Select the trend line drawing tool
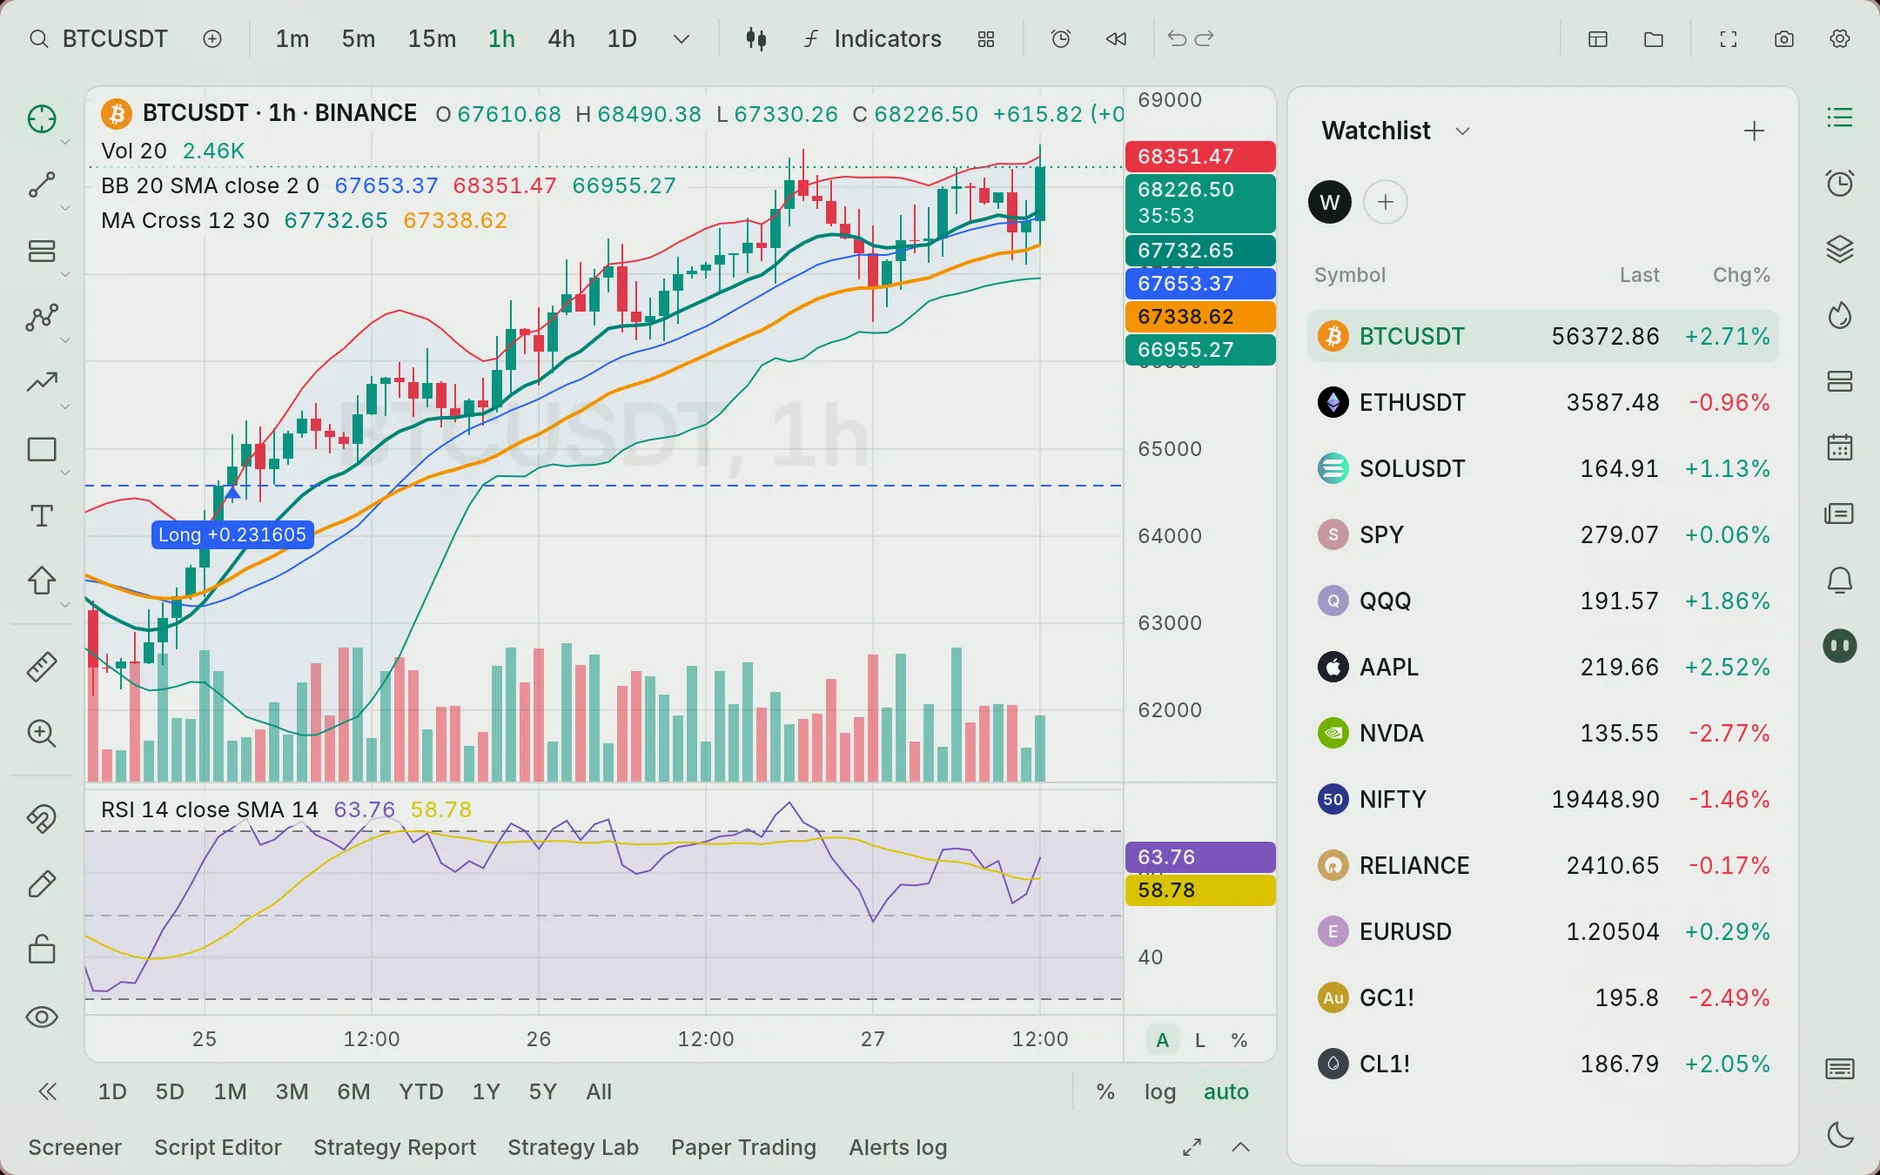The image size is (1880, 1175). [x=42, y=185]
